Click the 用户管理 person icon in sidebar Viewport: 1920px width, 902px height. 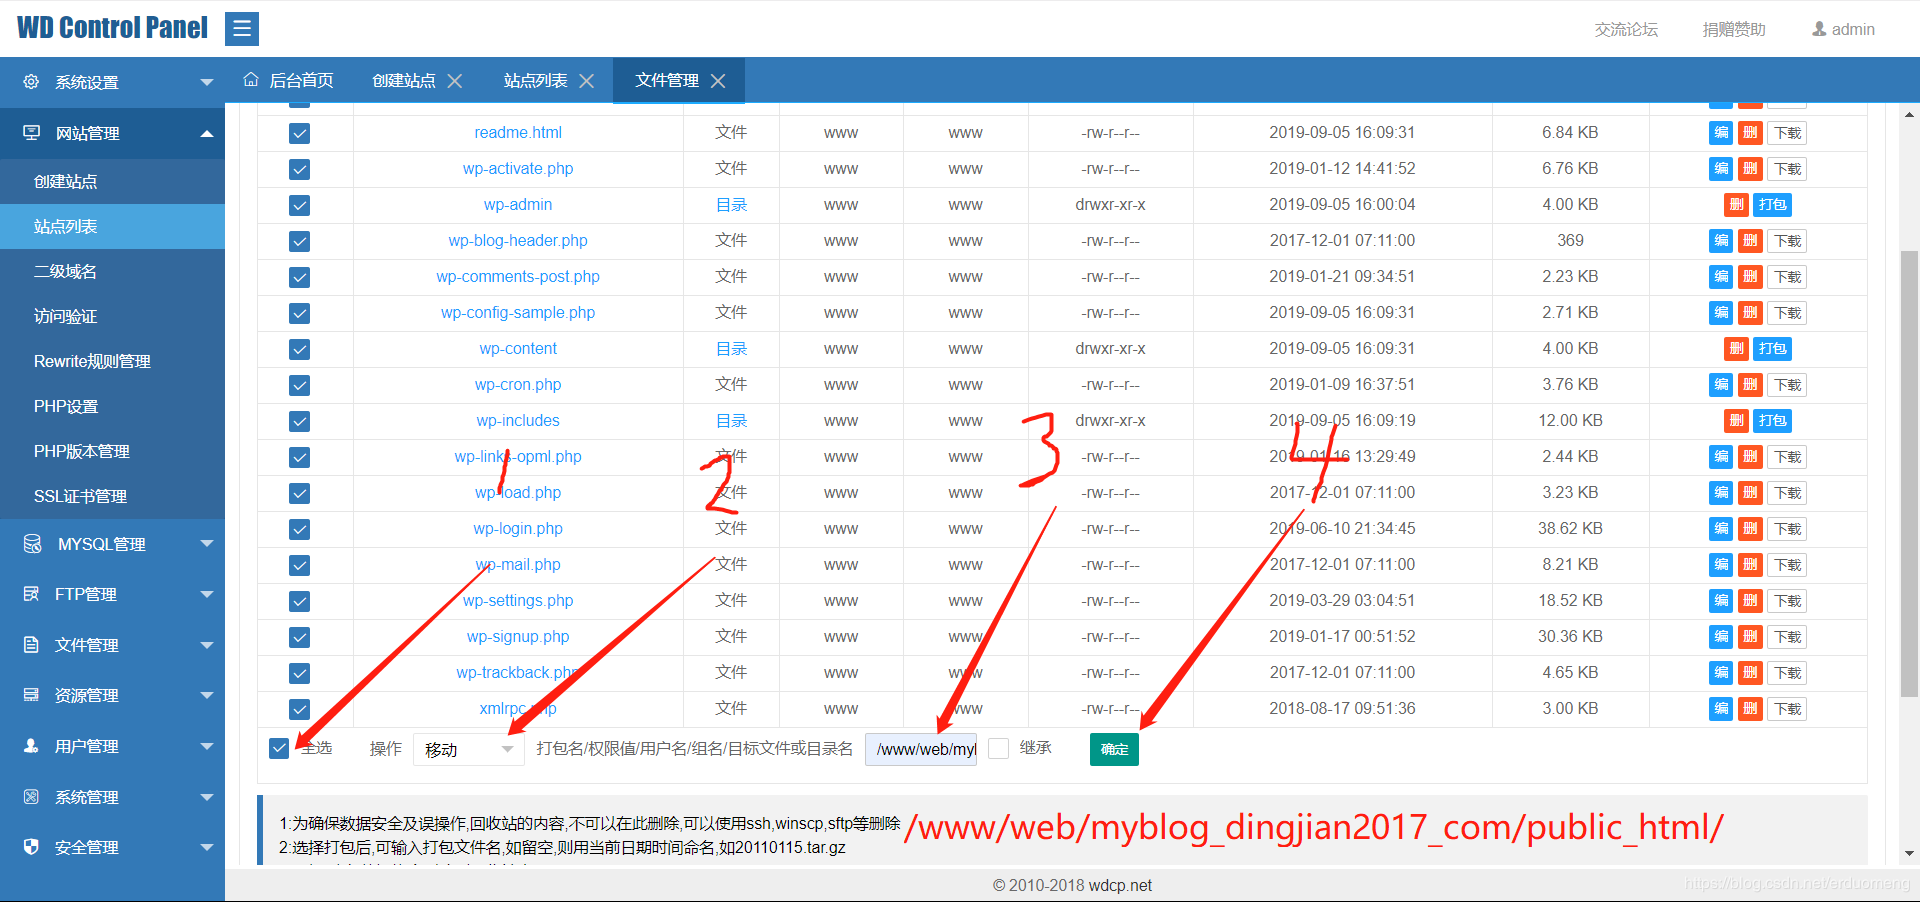pyautogui.click(x=31, y=746)
